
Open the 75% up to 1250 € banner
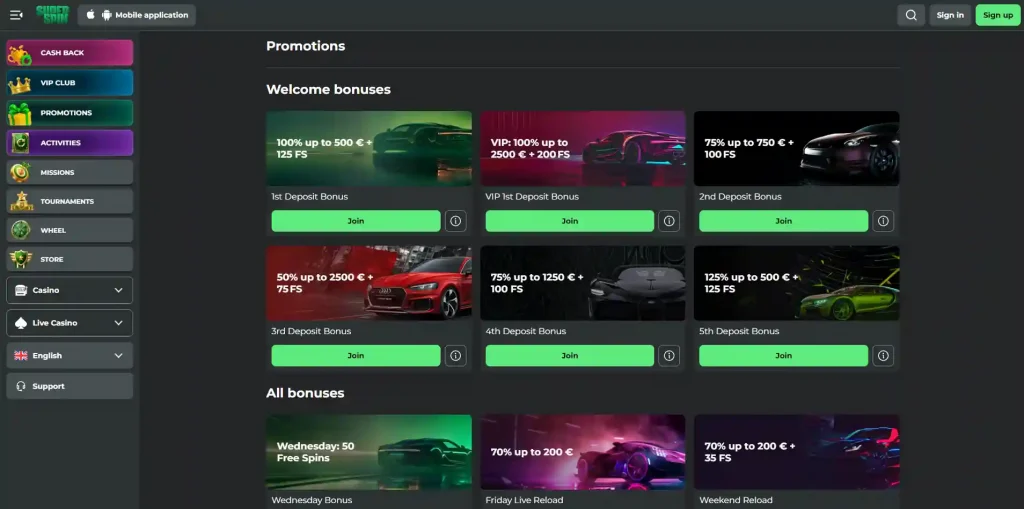(x=583, y=283)
